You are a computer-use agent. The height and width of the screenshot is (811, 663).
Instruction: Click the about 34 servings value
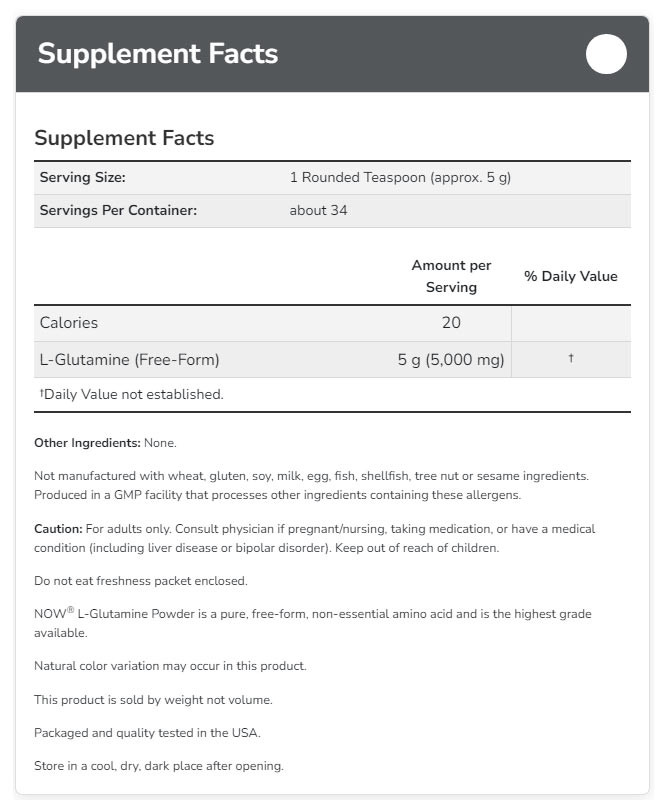pyautogui.click(x=318, y=211)
